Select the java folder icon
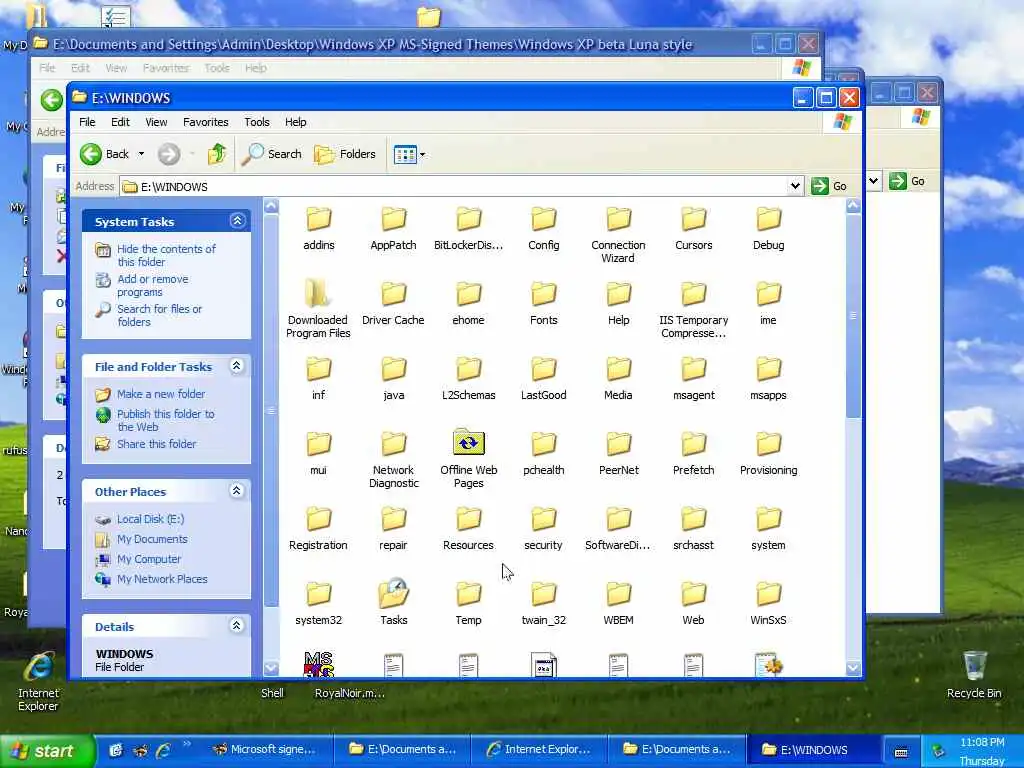Viewport: 1024px width, 768px height. click(x=394, y=370)
